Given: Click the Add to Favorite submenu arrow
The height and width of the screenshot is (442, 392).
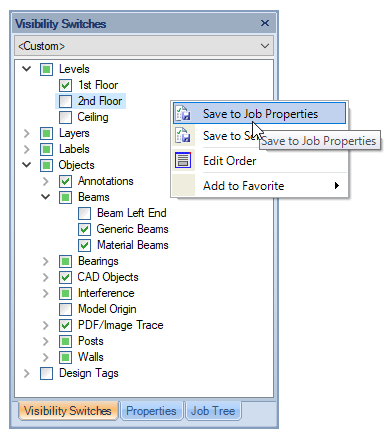Looking at the screenshot, I should click(x=337, y=186).
